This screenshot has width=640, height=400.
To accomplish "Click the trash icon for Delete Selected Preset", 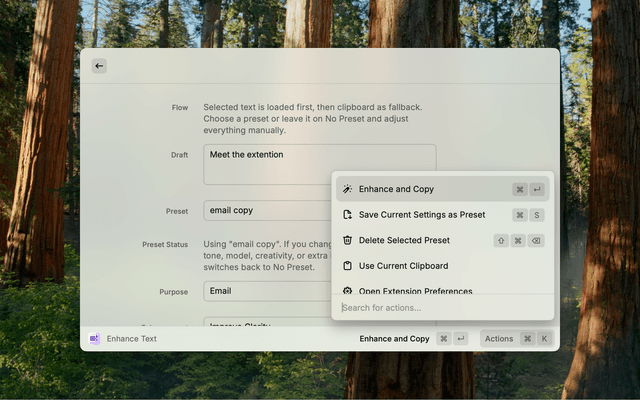I will 347,240.
